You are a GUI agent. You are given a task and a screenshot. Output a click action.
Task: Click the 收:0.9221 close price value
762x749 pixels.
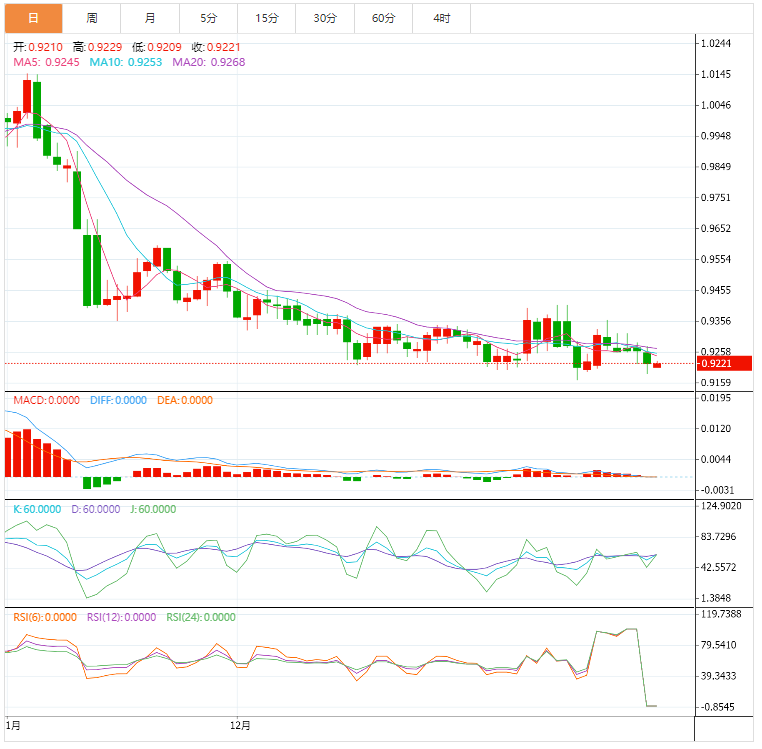pyautogui.click(x=216, y=47)
